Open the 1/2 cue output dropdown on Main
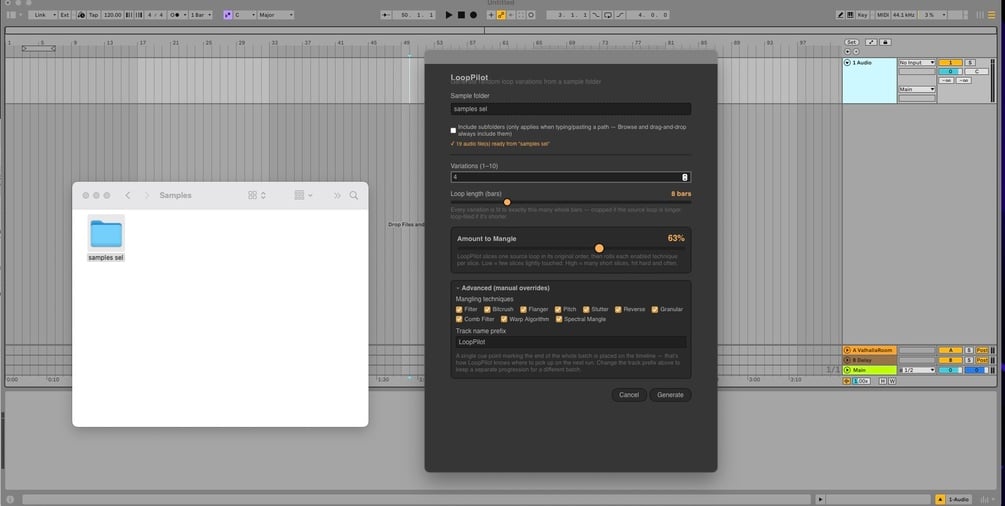 coord(918,370)
